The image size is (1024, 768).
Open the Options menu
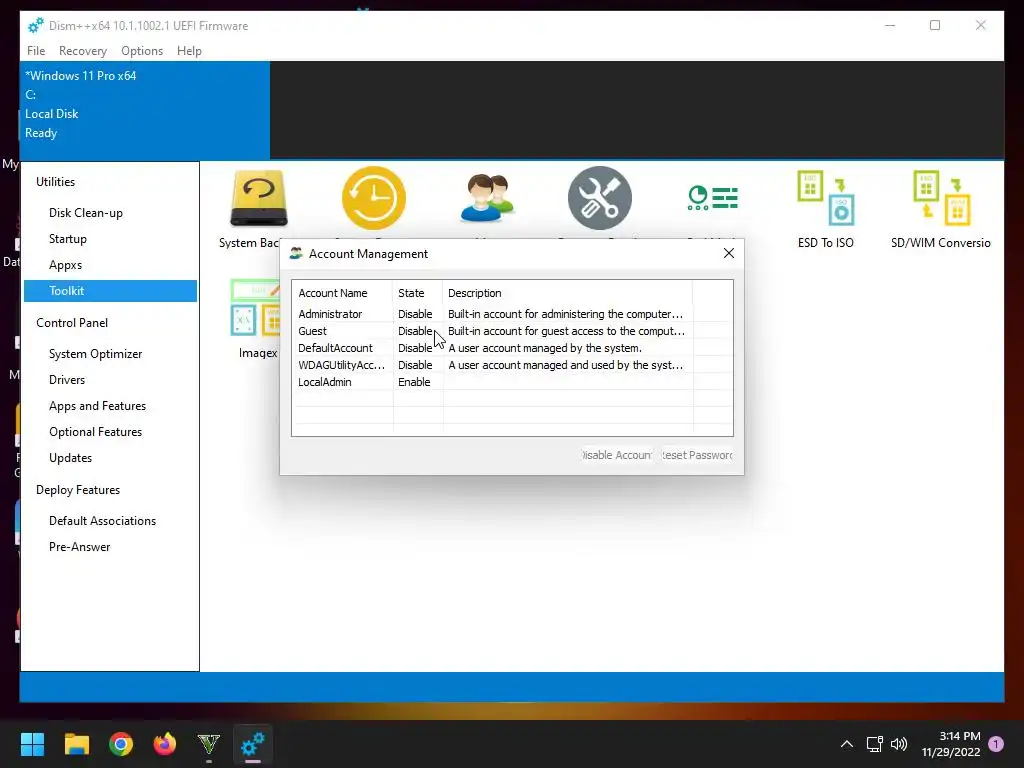142,51
